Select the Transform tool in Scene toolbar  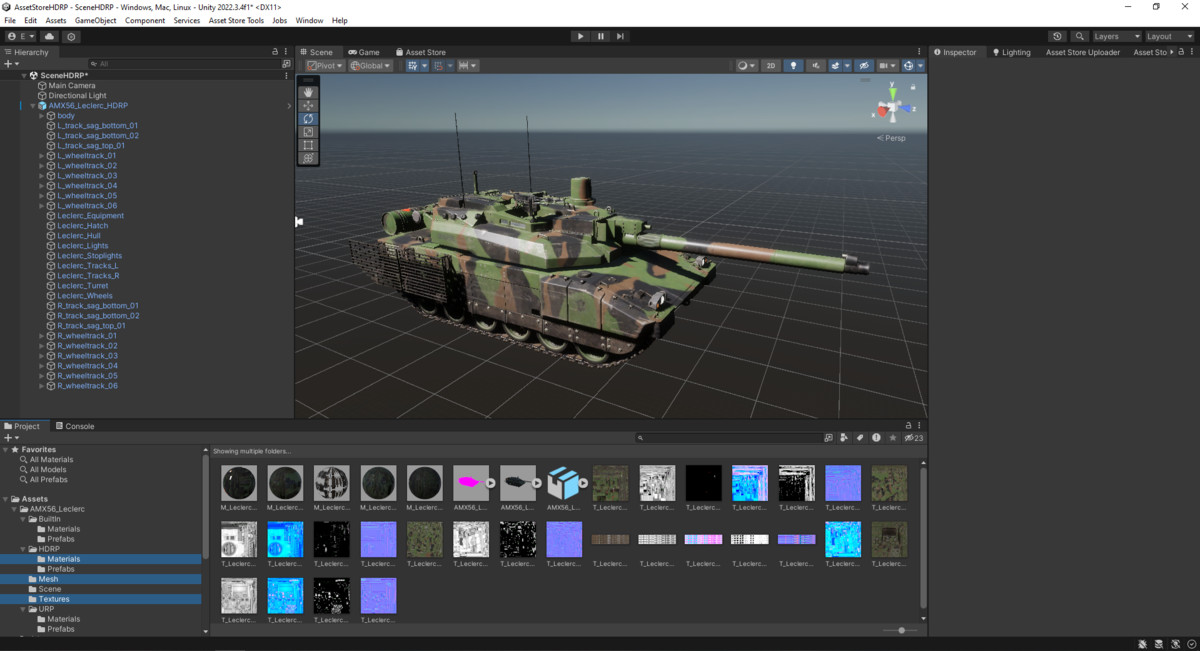point(308,158)
